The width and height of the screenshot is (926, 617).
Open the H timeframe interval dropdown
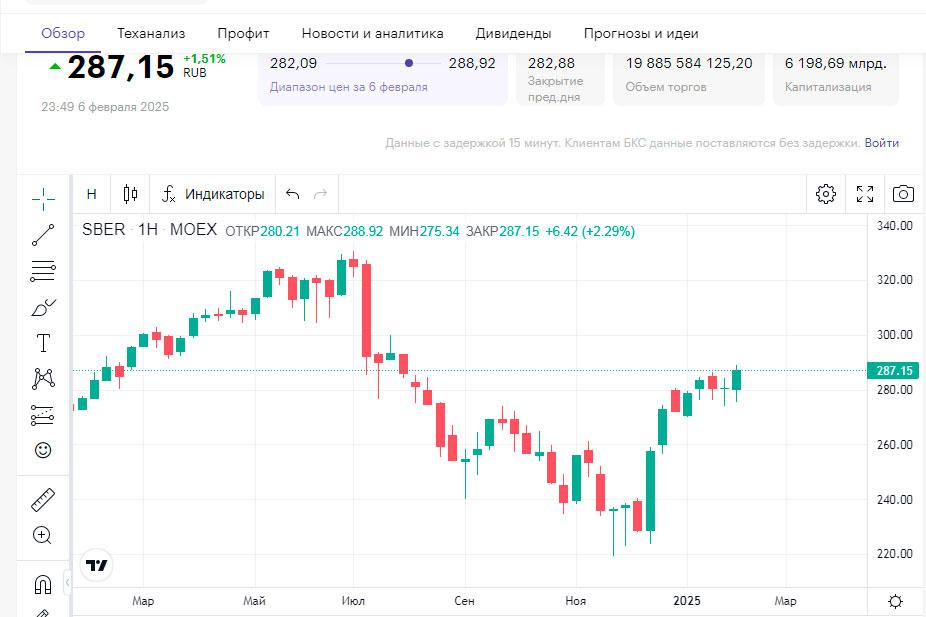tap(92, 194)
